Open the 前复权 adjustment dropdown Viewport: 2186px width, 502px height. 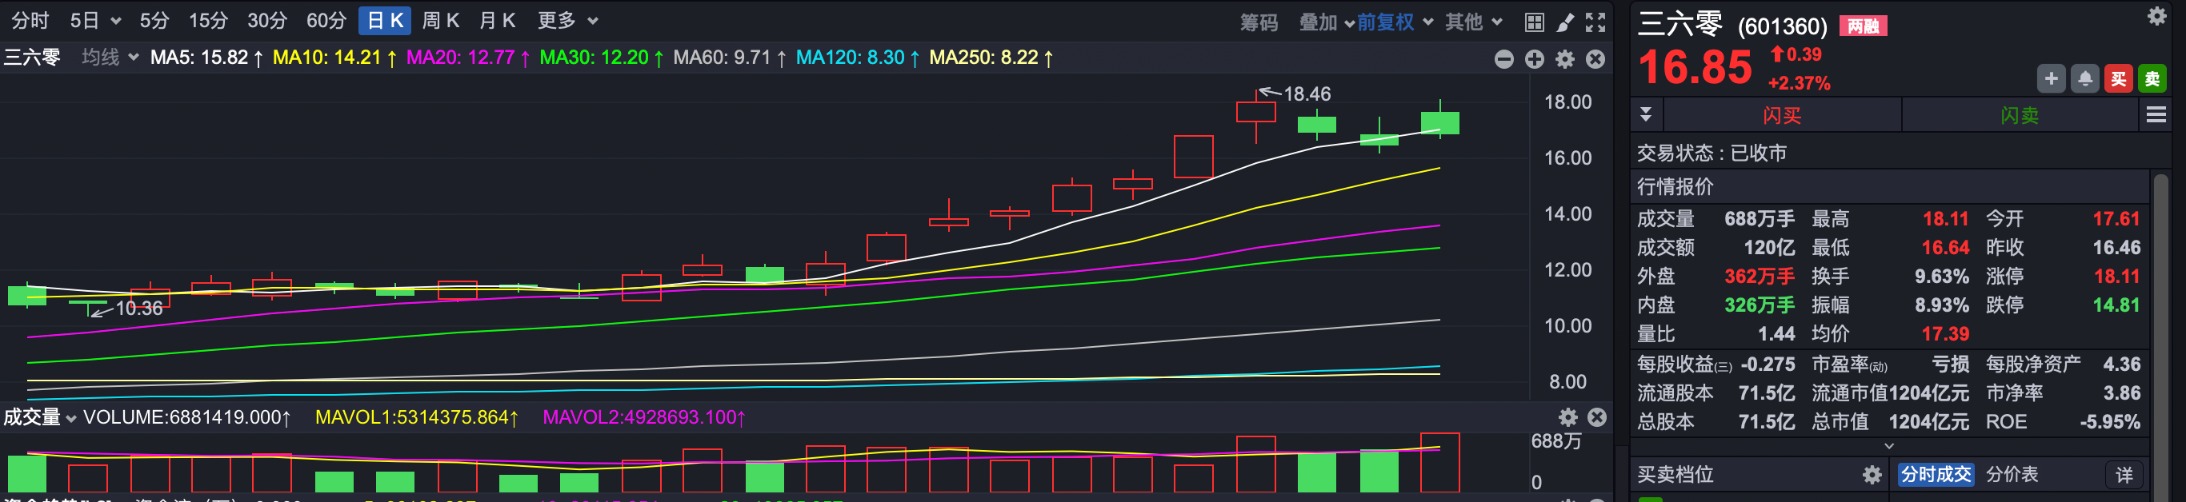tap(1395, 22)
